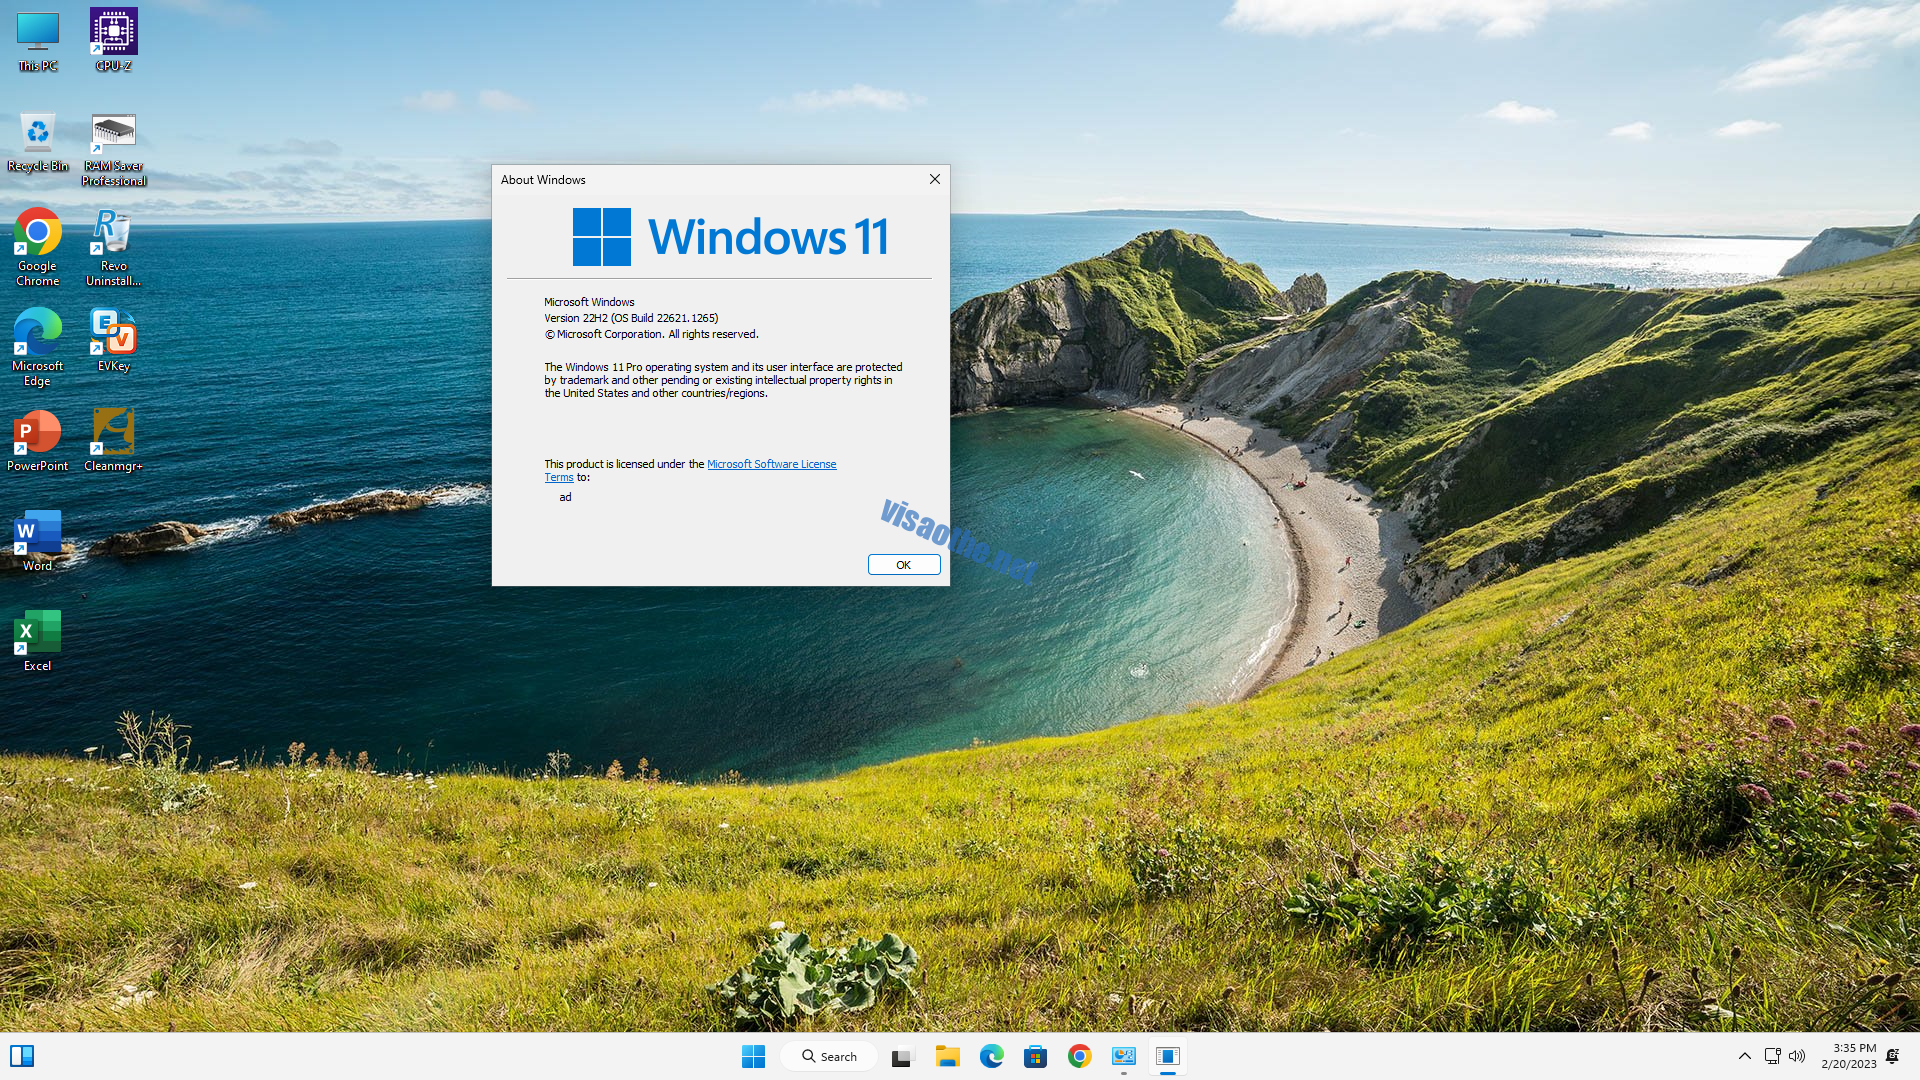
Task: Open network status tray icon
Action: pyautogui.click(x=1773, y=1056)
